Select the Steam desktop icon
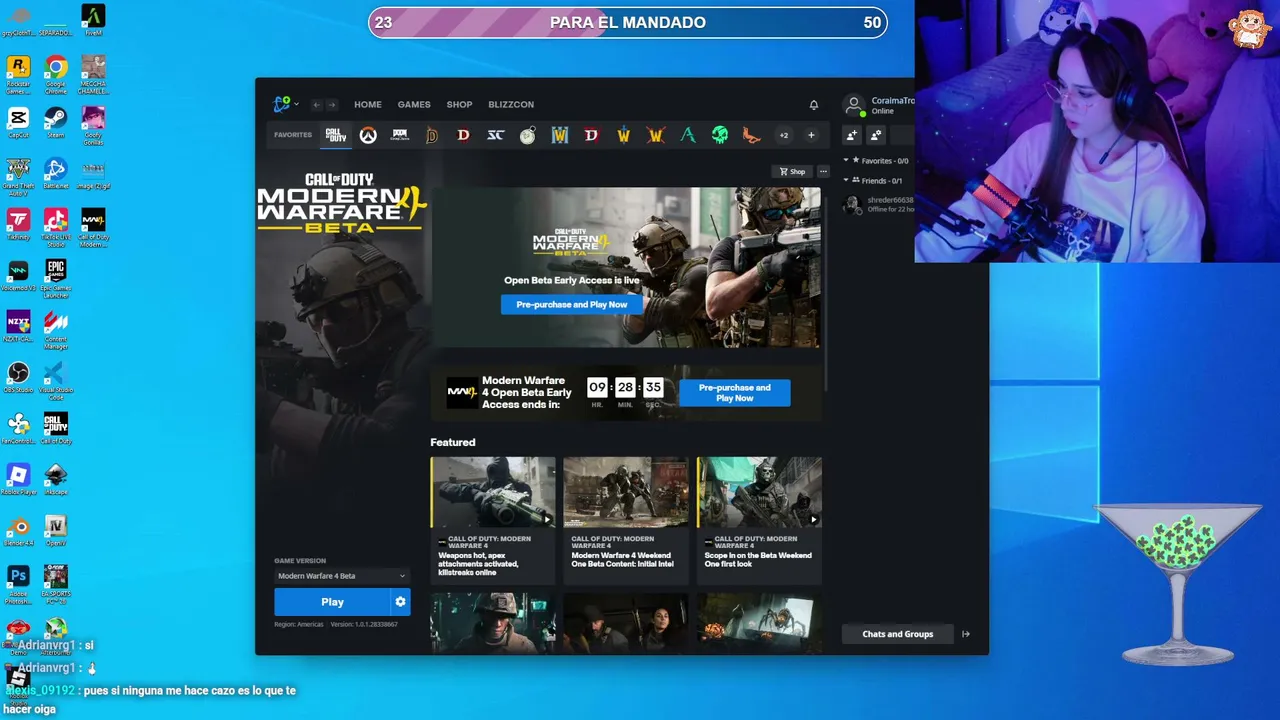Screen dimensions: 1280x720 [56, 124]
